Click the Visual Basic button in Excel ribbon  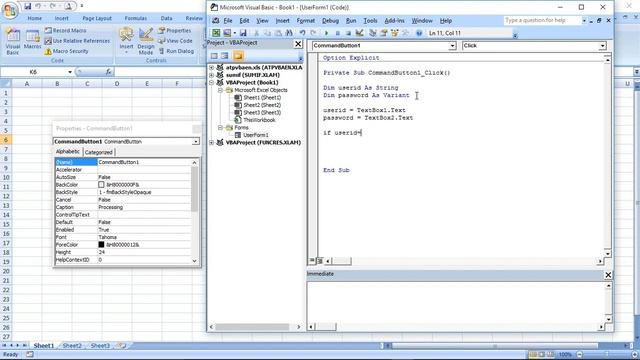pos(13,41)
